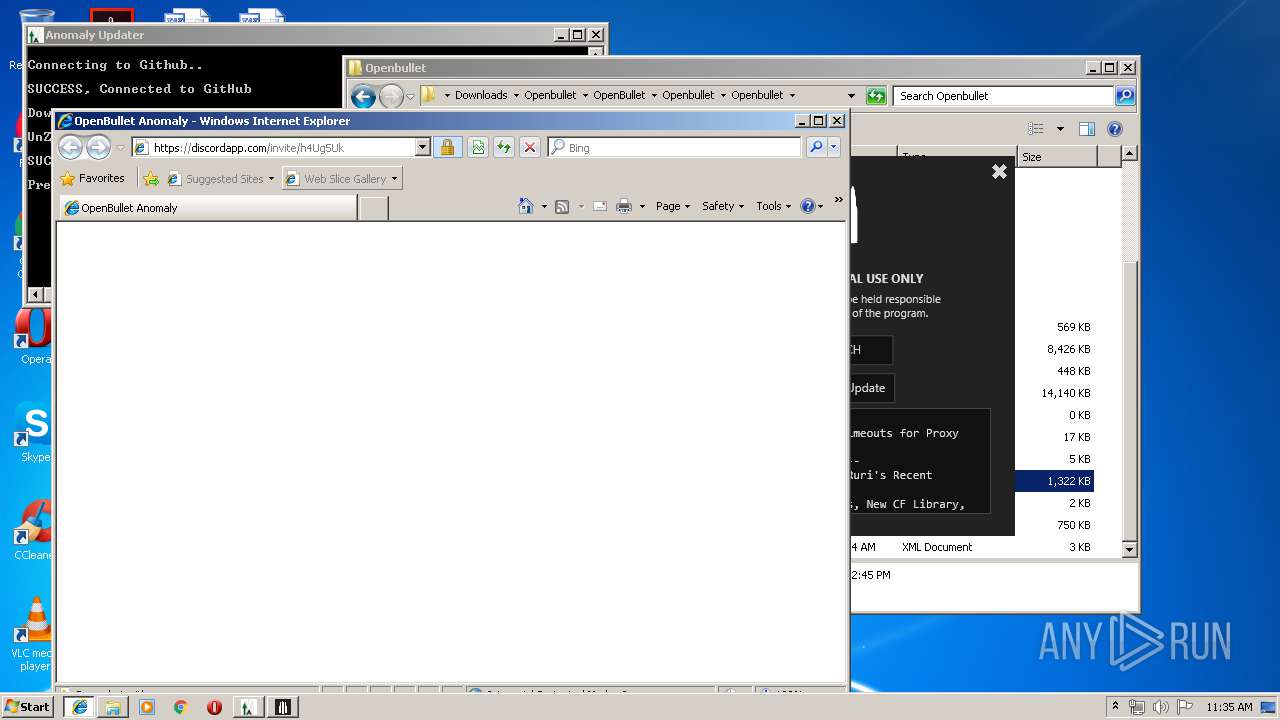Click the IE search magnifier button

816,147
